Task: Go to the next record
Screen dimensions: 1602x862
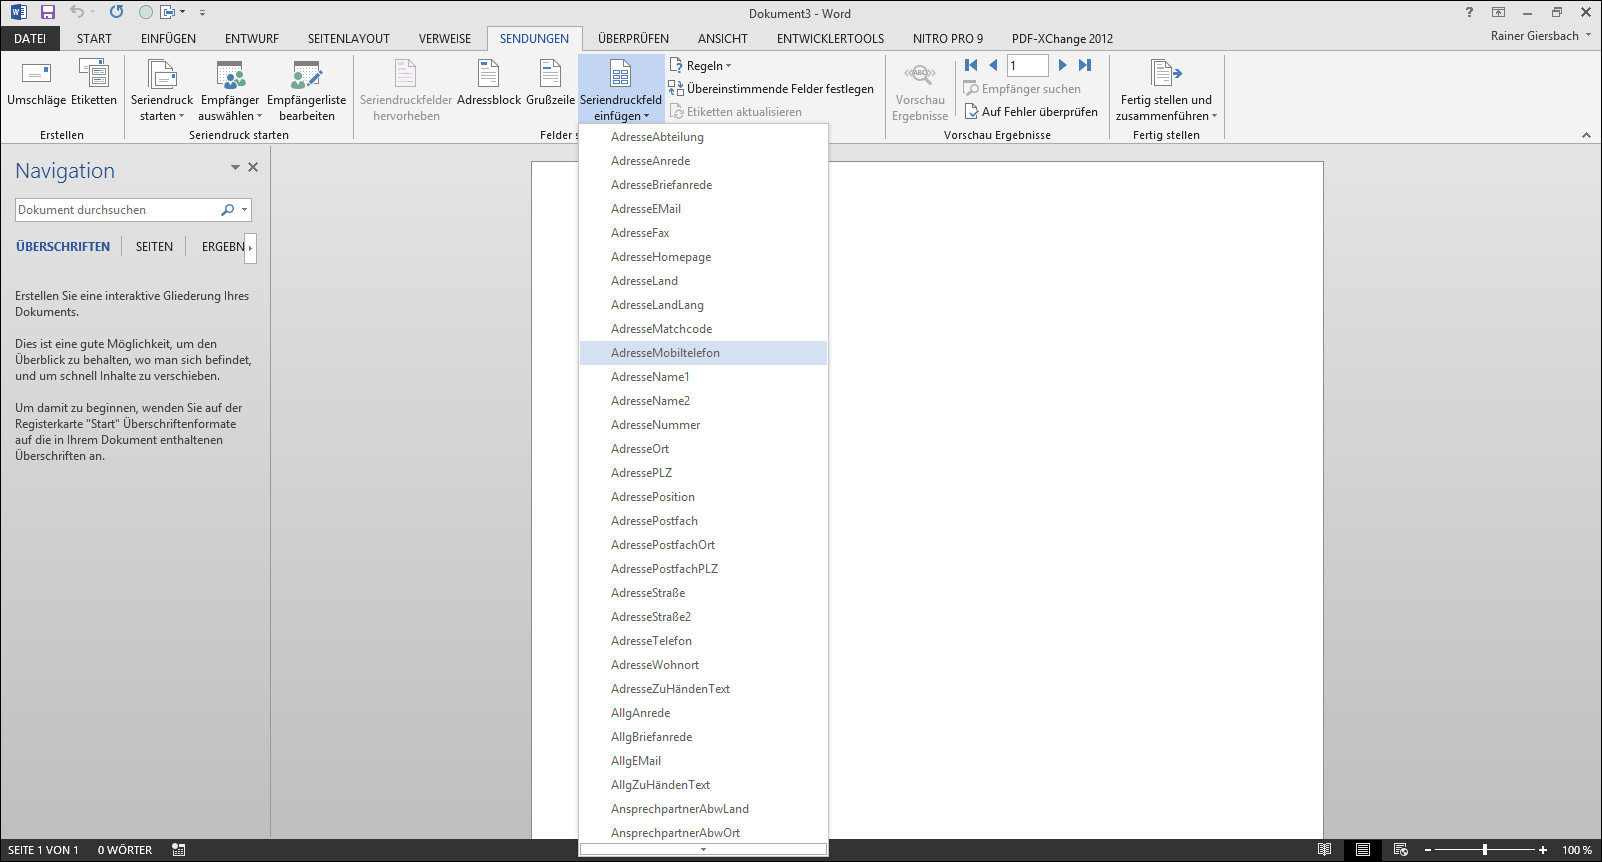Action: 1062,65
